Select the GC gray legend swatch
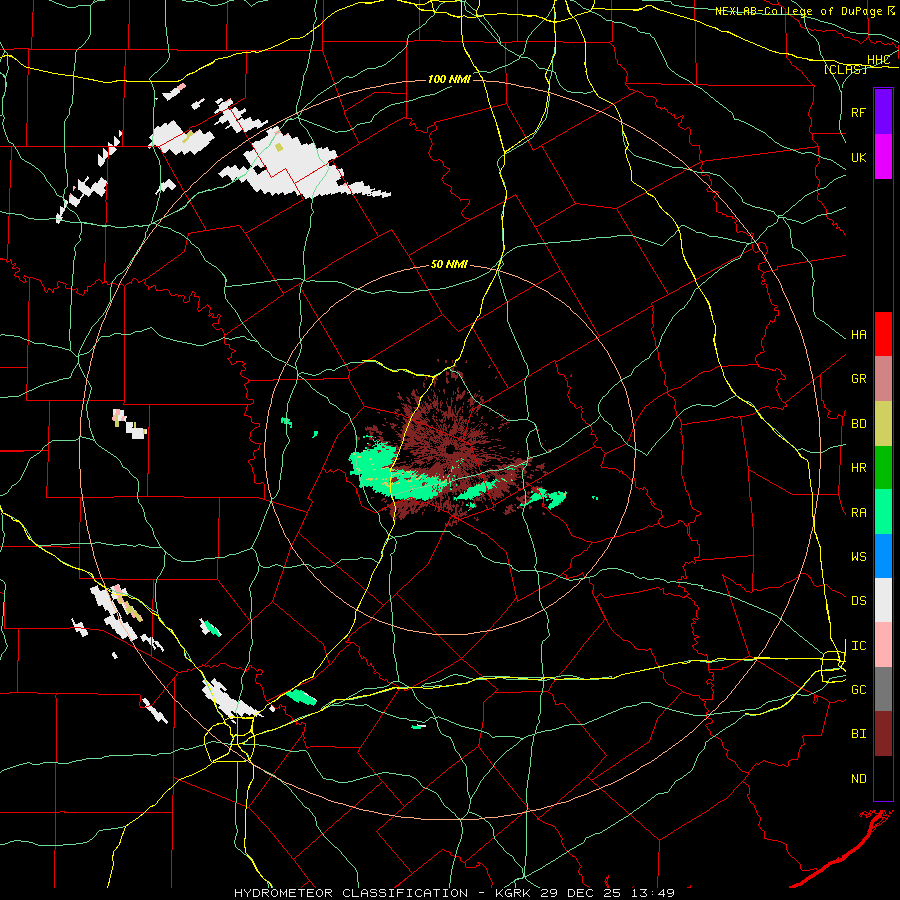 (x=883, y=689)
